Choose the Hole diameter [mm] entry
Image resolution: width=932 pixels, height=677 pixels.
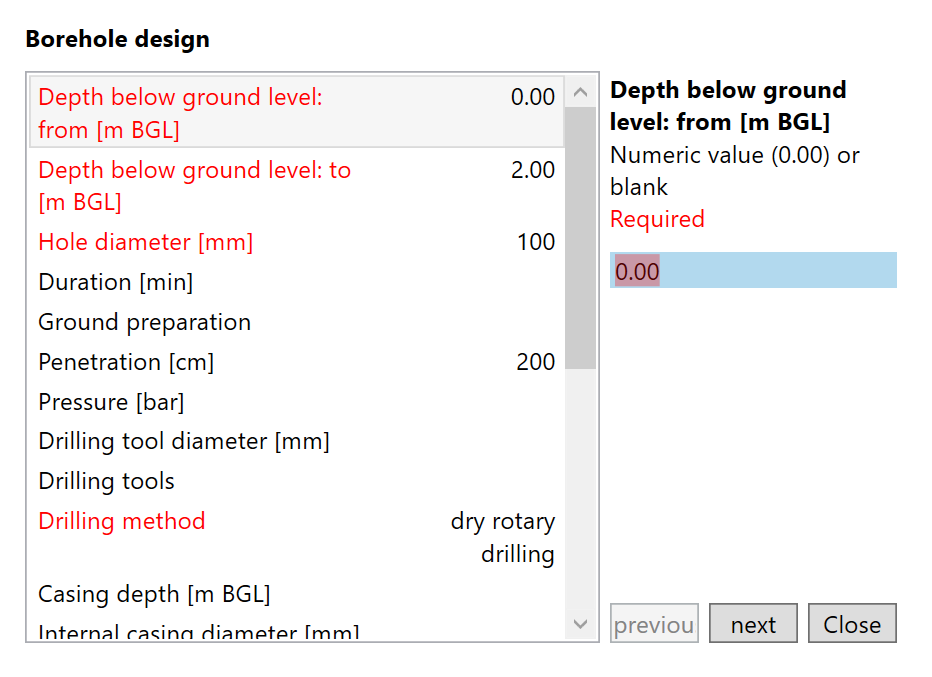[296, 242]
